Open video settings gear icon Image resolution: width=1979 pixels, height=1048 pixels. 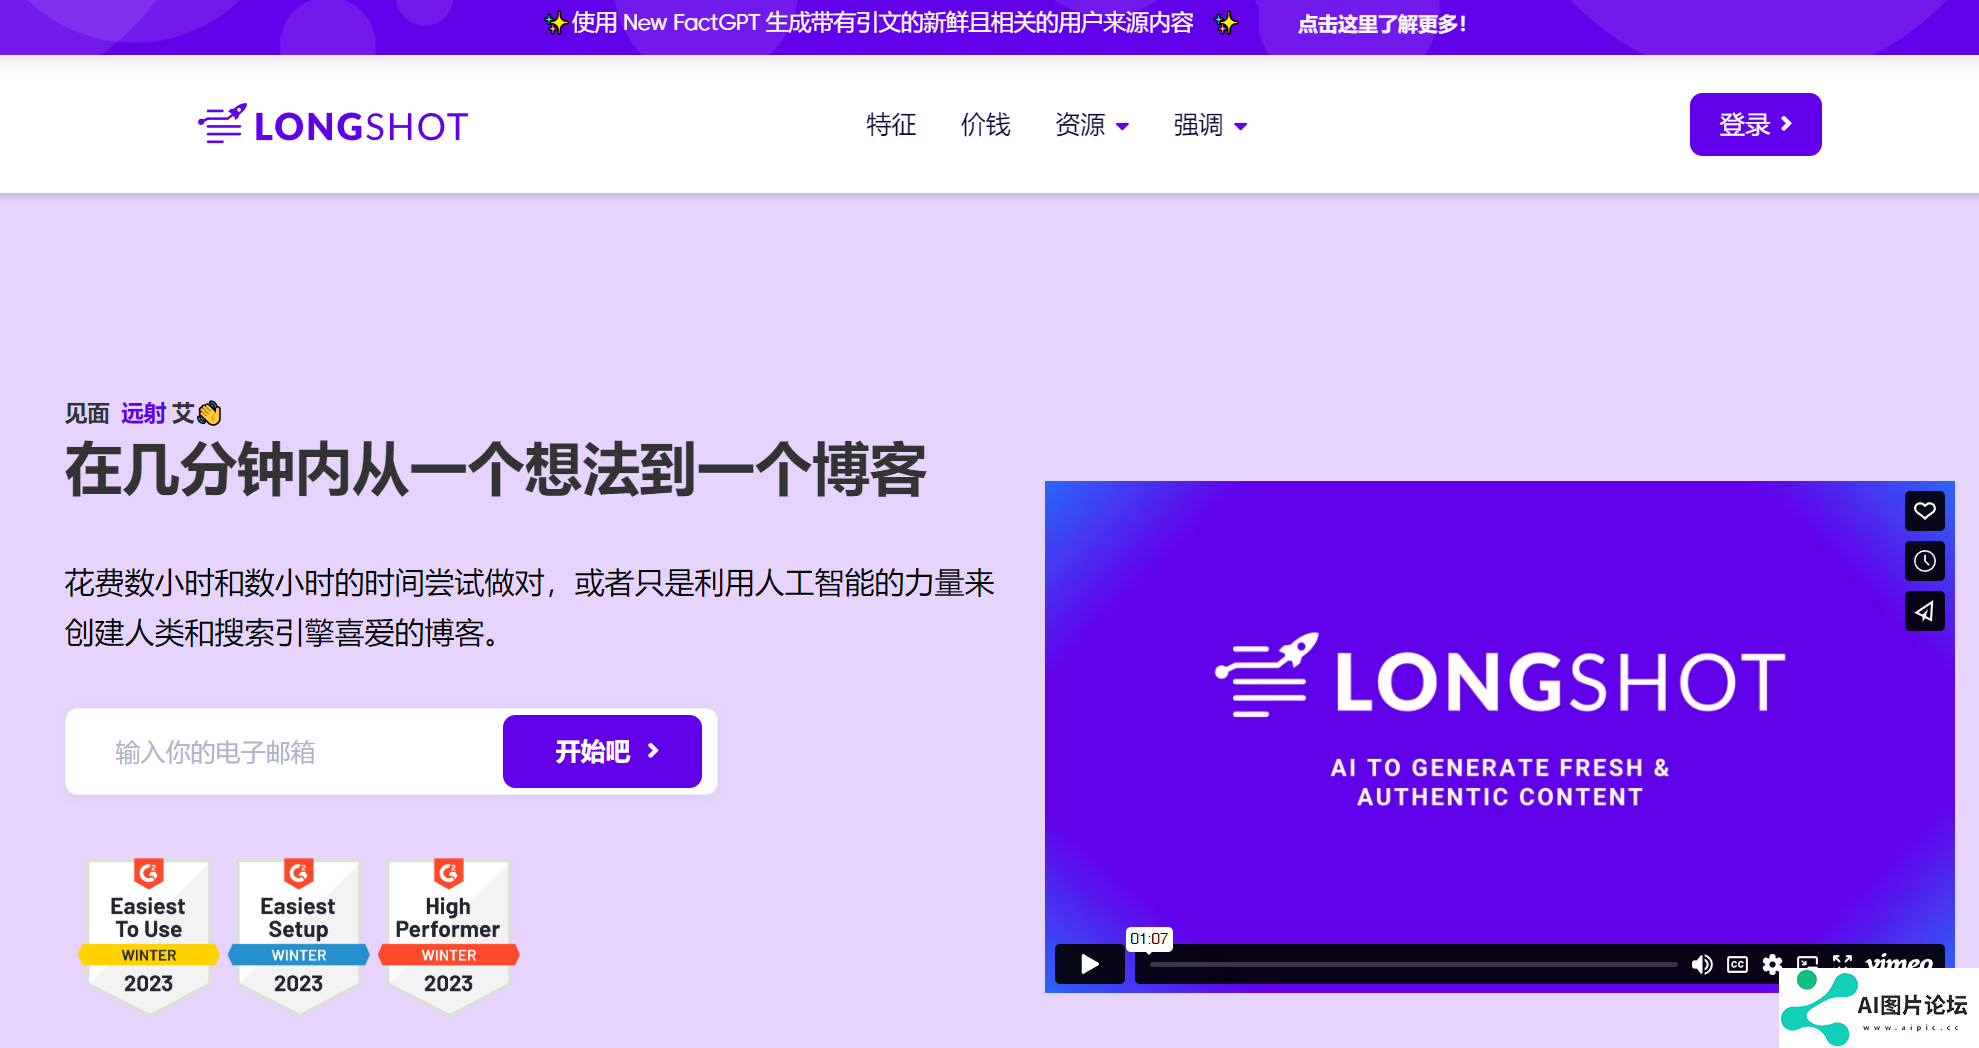coord(1772,964)
